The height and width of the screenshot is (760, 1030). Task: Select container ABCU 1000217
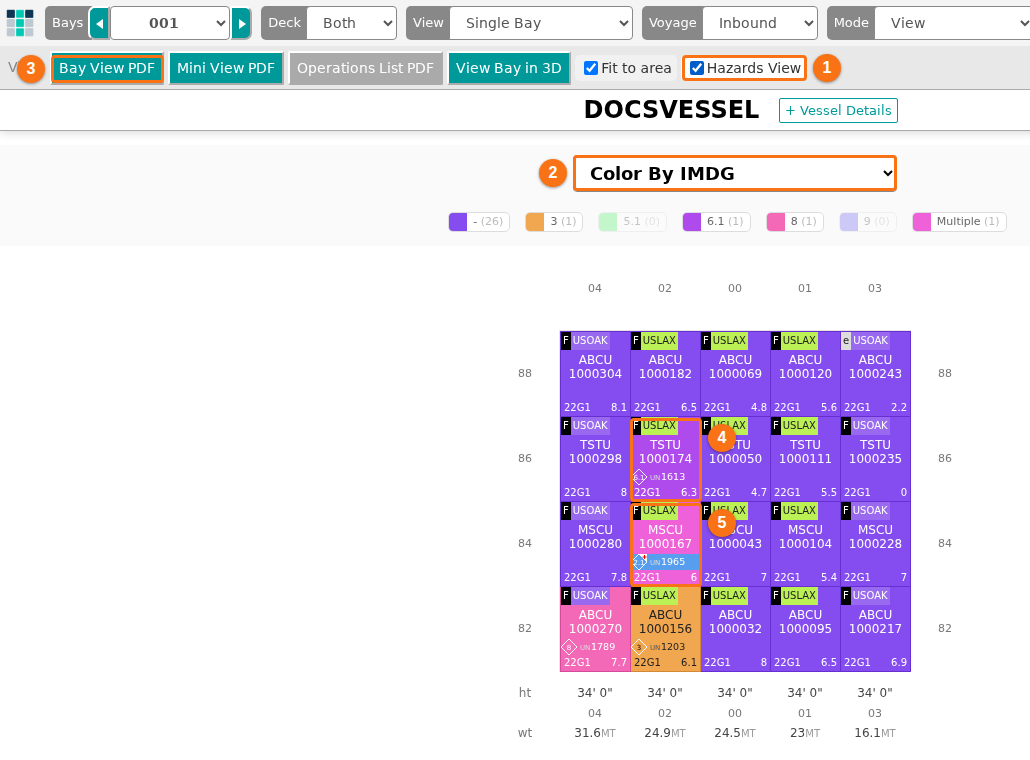(875, 629)
